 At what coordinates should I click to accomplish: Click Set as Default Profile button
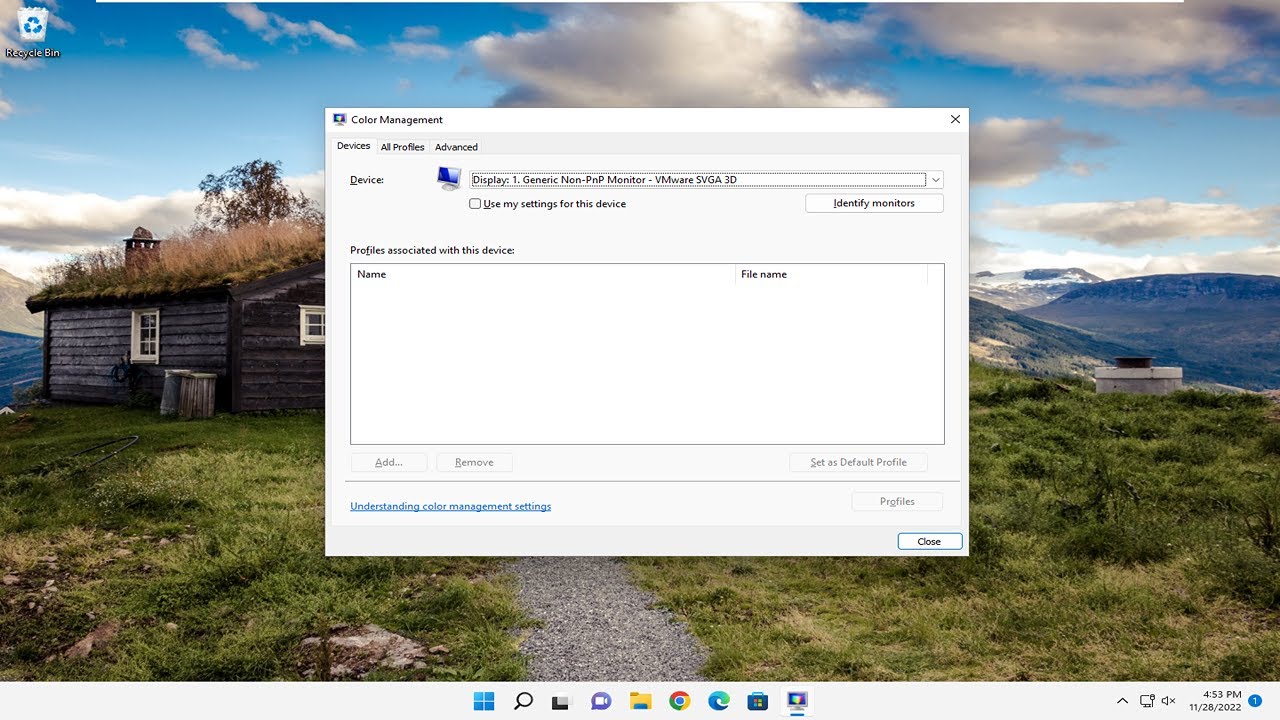tap(858, 462)
